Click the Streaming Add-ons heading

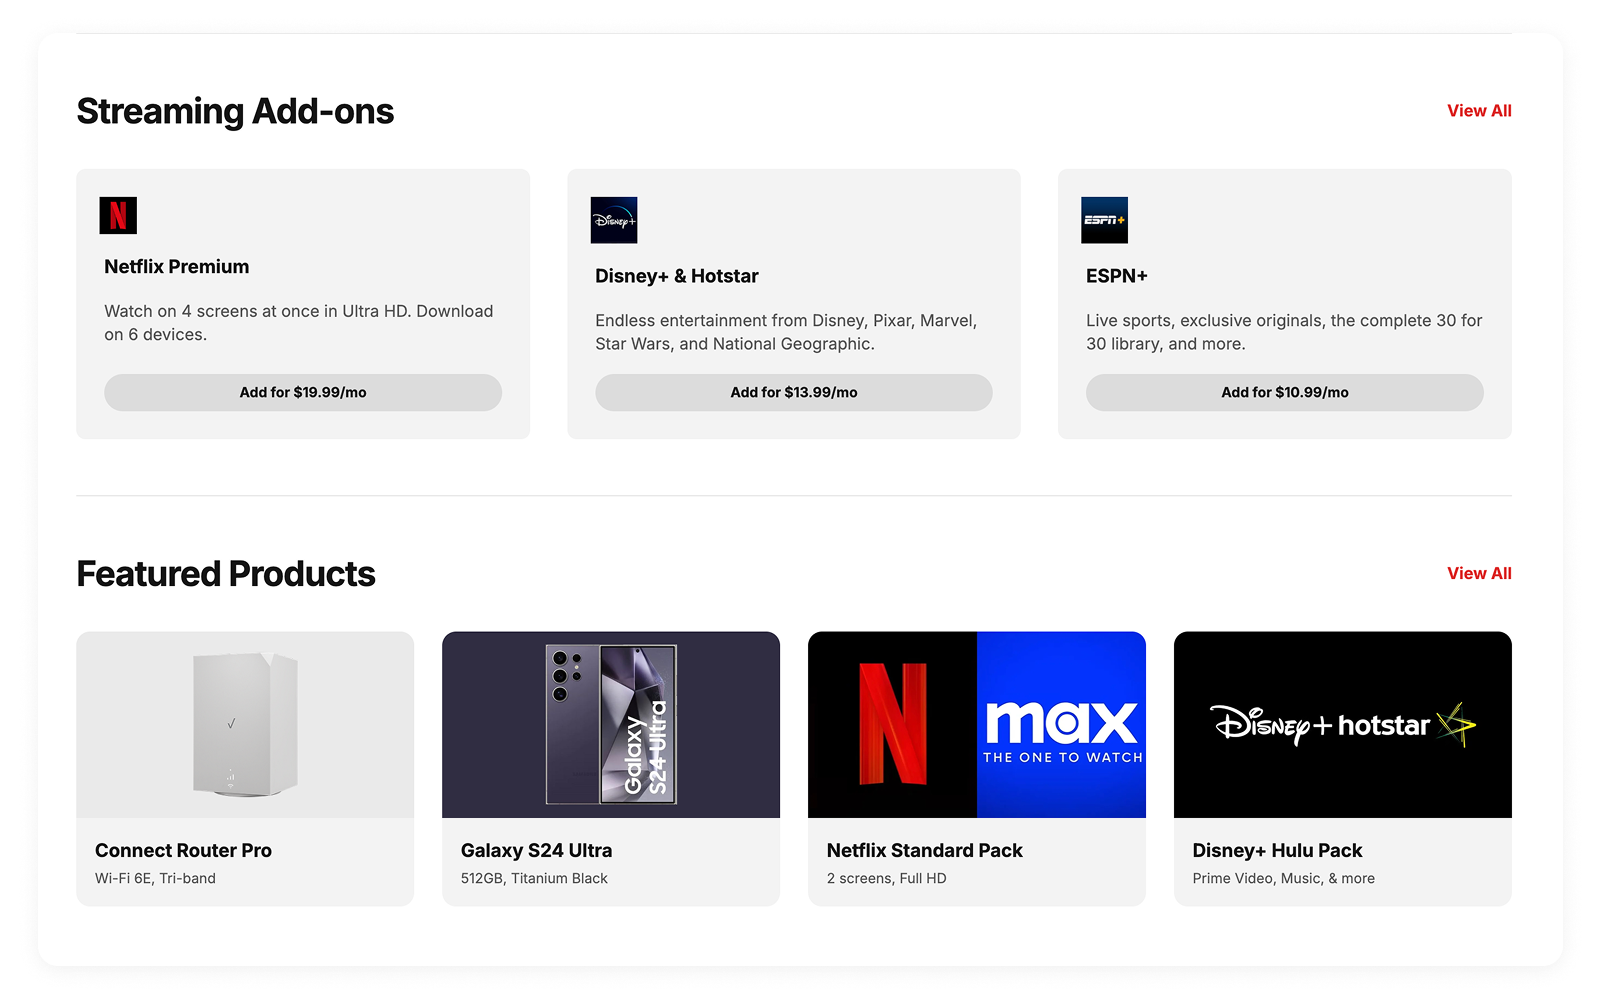pyautogui.click(x=235, y=111)
